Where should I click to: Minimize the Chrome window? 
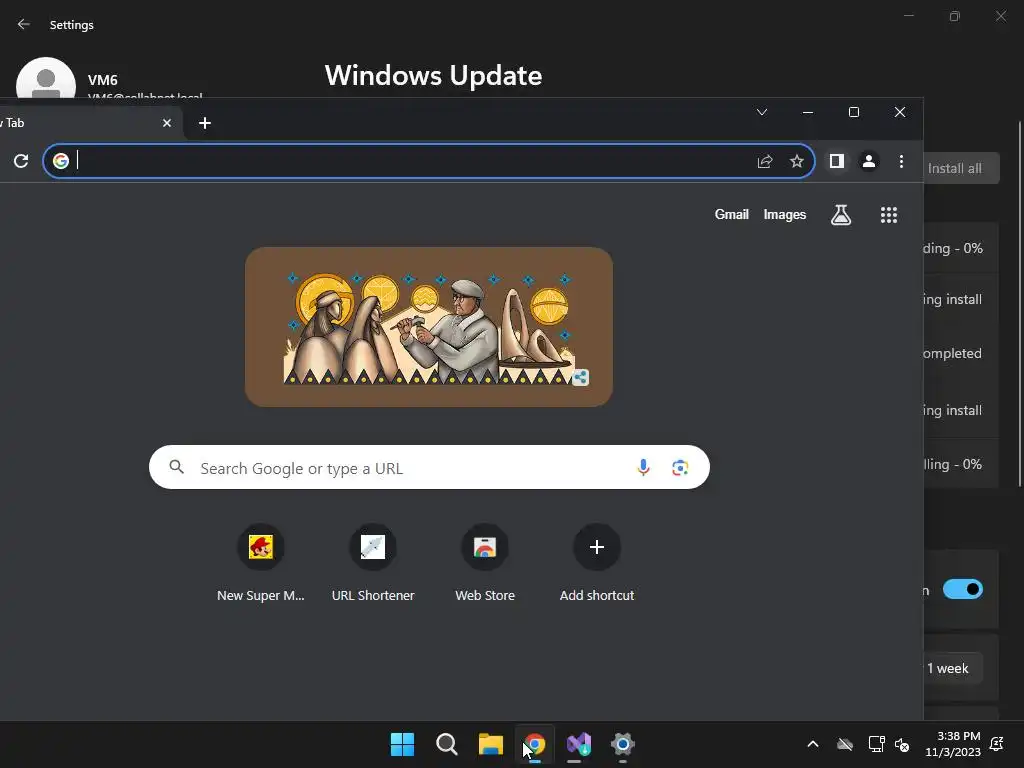point(808,112)
